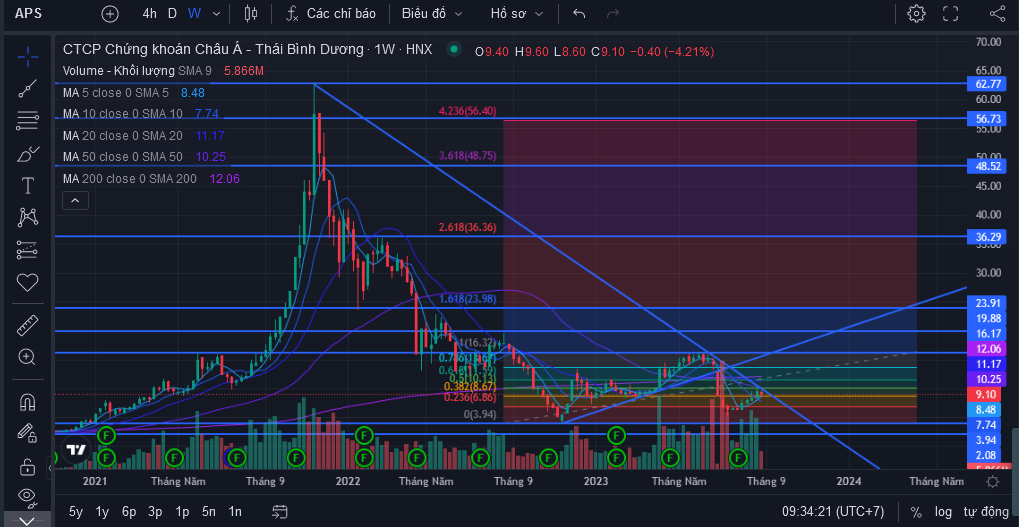Image resolution: width=1019 pixels, height=527 pixels.
Task: Select Volume - Khối lượng legend row
Action: 163,71
